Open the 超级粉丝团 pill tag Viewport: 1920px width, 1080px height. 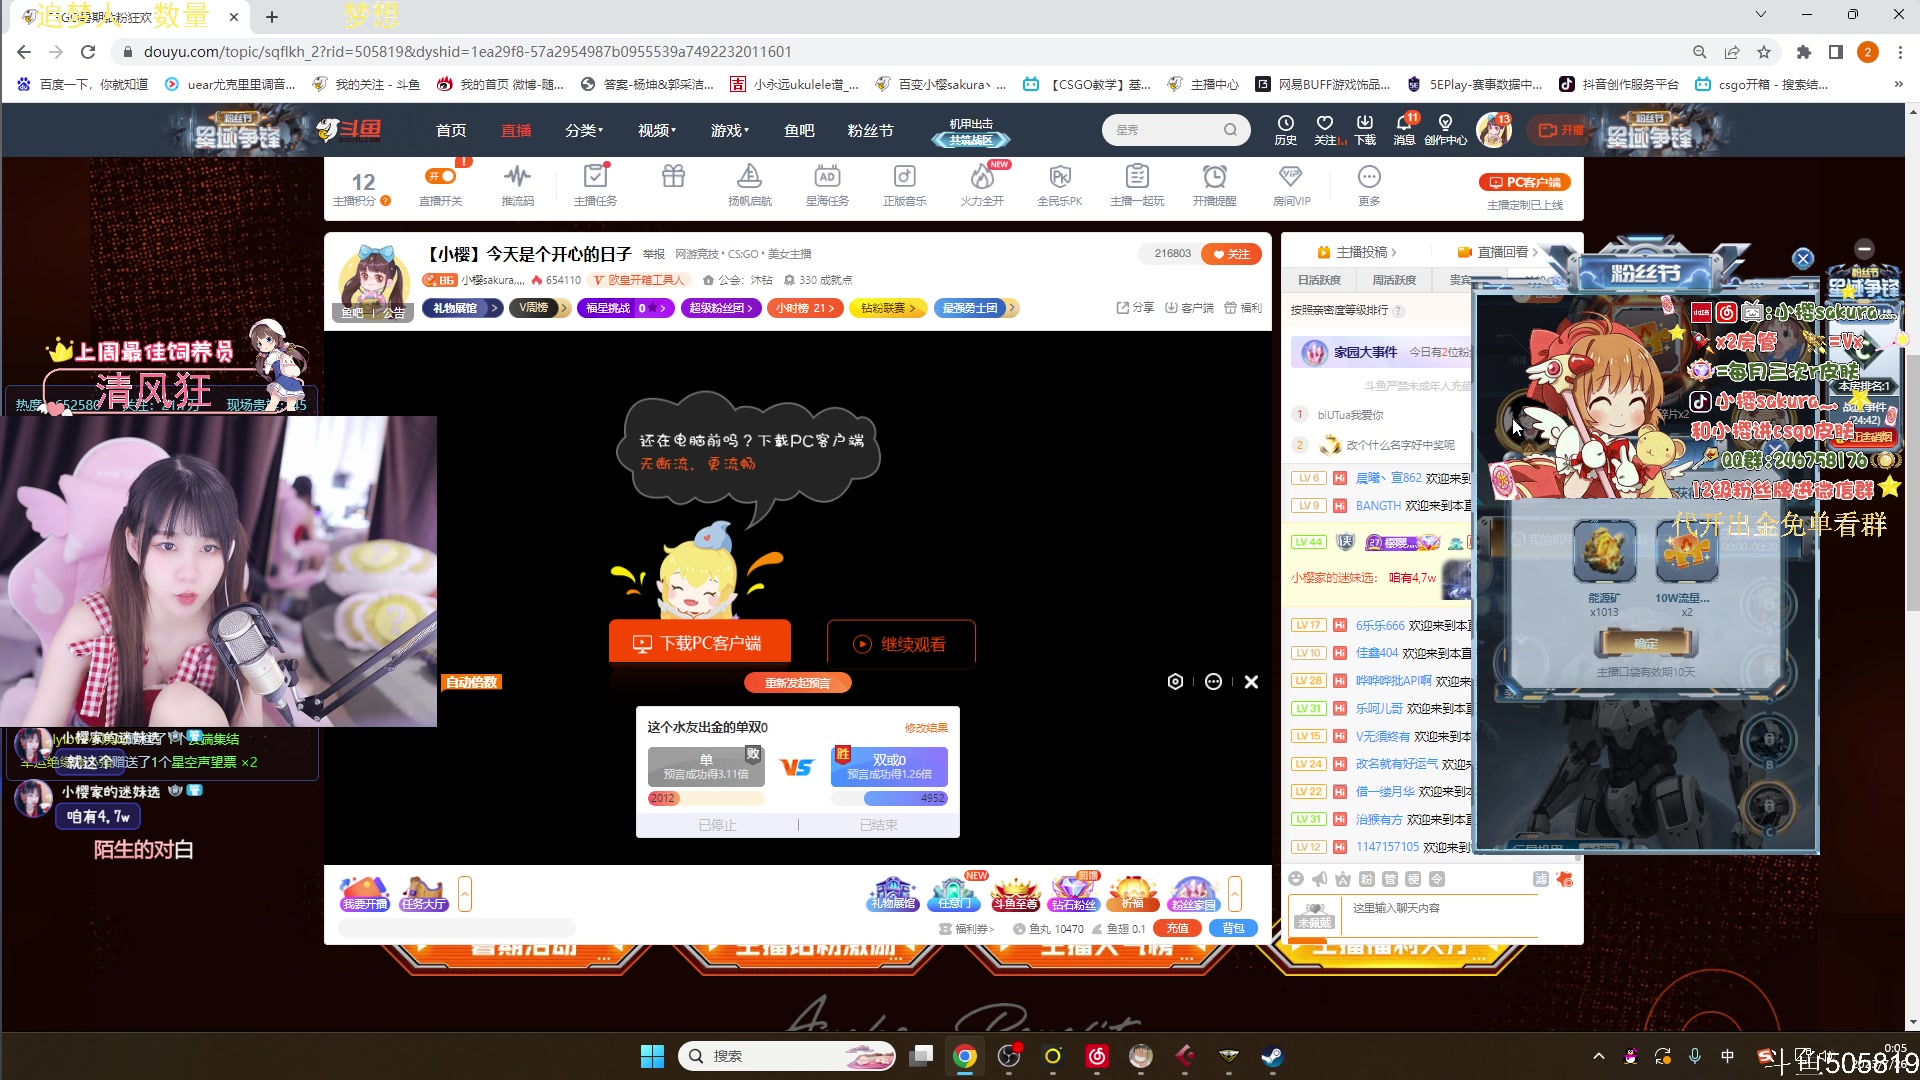click(721, 308)
